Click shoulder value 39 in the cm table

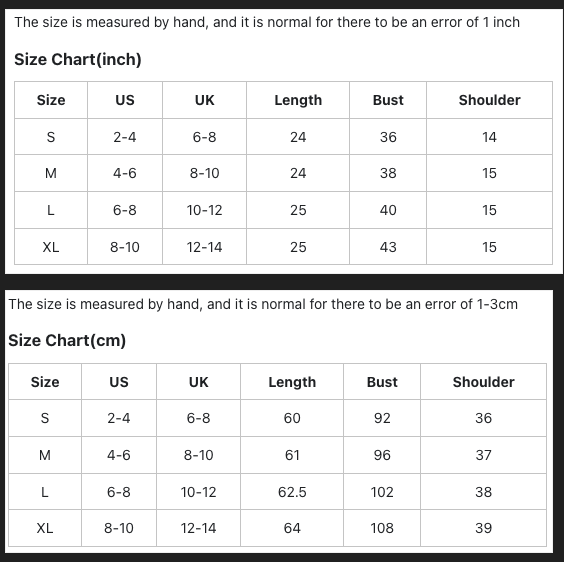click(483, 528)
